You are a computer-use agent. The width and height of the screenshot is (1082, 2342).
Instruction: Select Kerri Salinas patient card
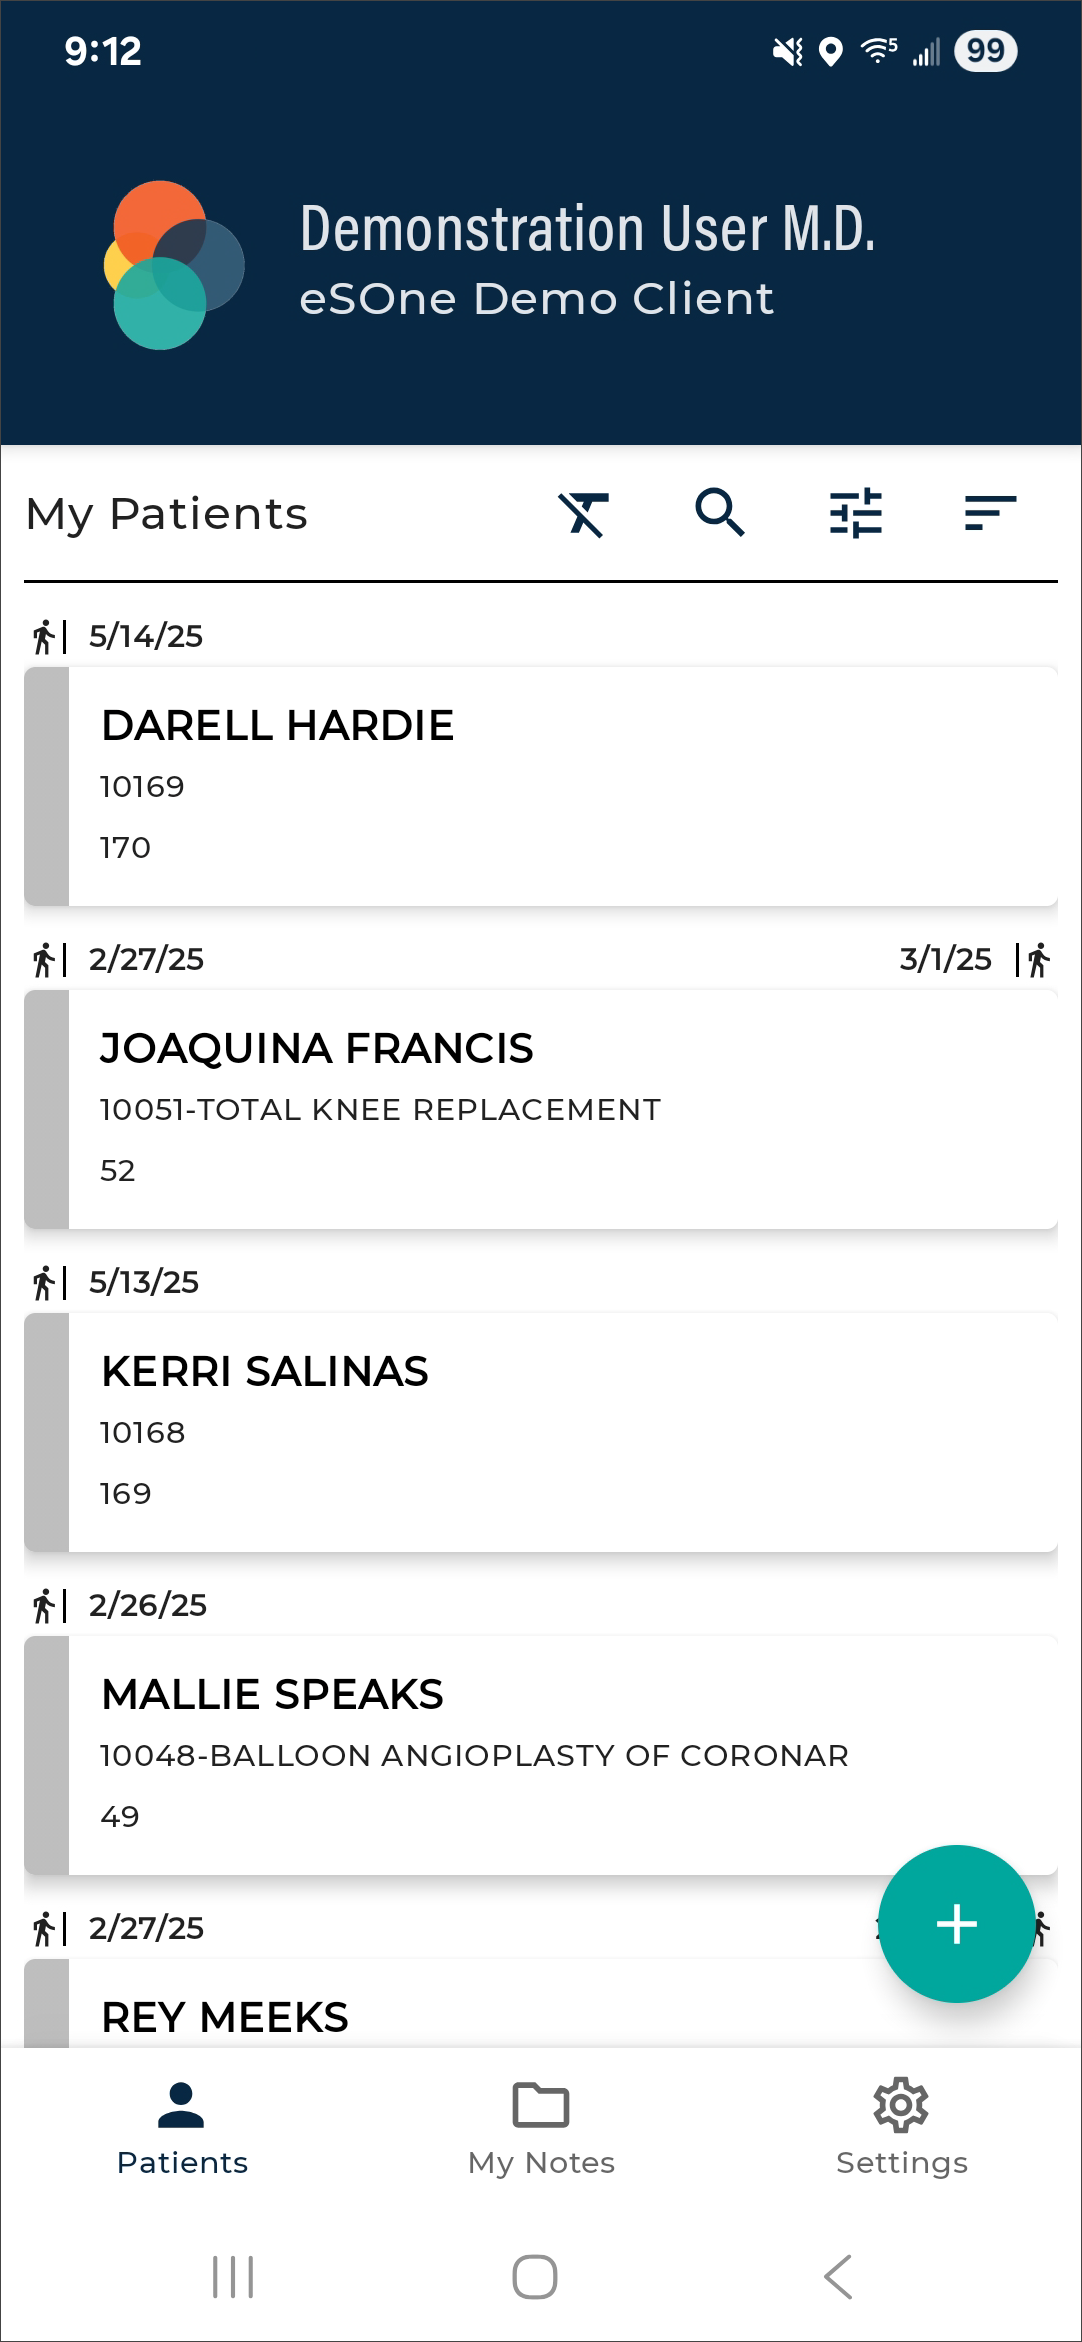pyautogui.click(x=560, y=1432)
